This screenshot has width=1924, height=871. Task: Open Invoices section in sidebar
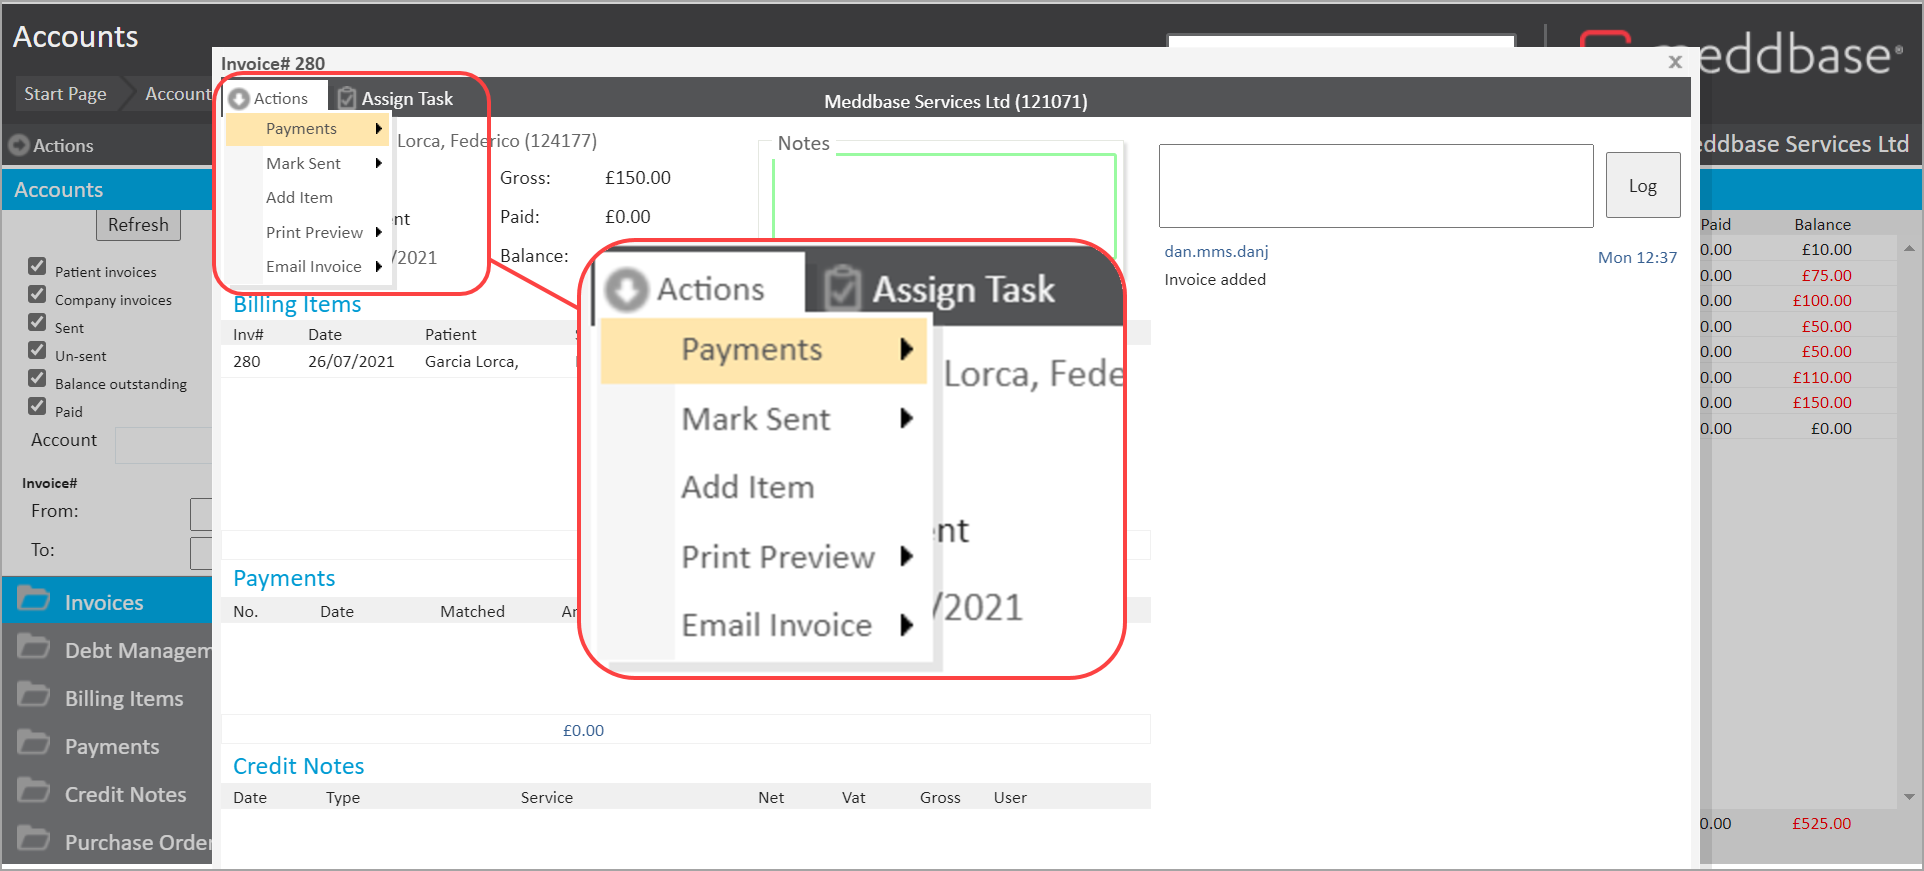(x=104, y=602)
